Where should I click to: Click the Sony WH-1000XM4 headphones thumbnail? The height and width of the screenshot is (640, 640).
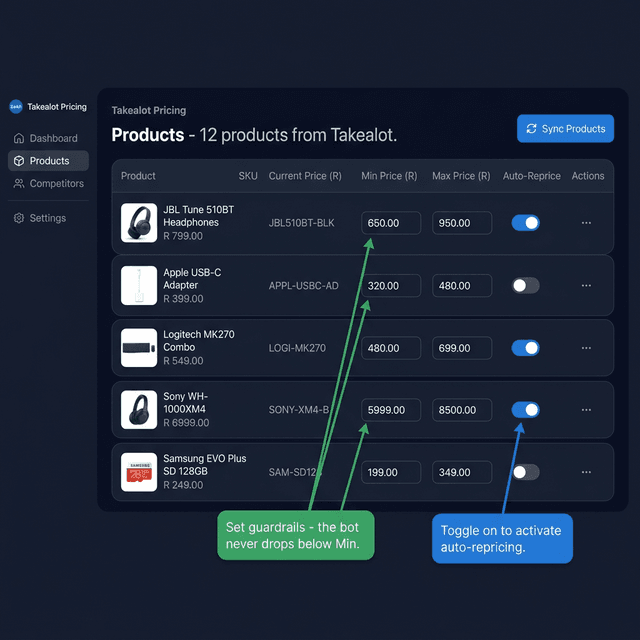[139, 410]
